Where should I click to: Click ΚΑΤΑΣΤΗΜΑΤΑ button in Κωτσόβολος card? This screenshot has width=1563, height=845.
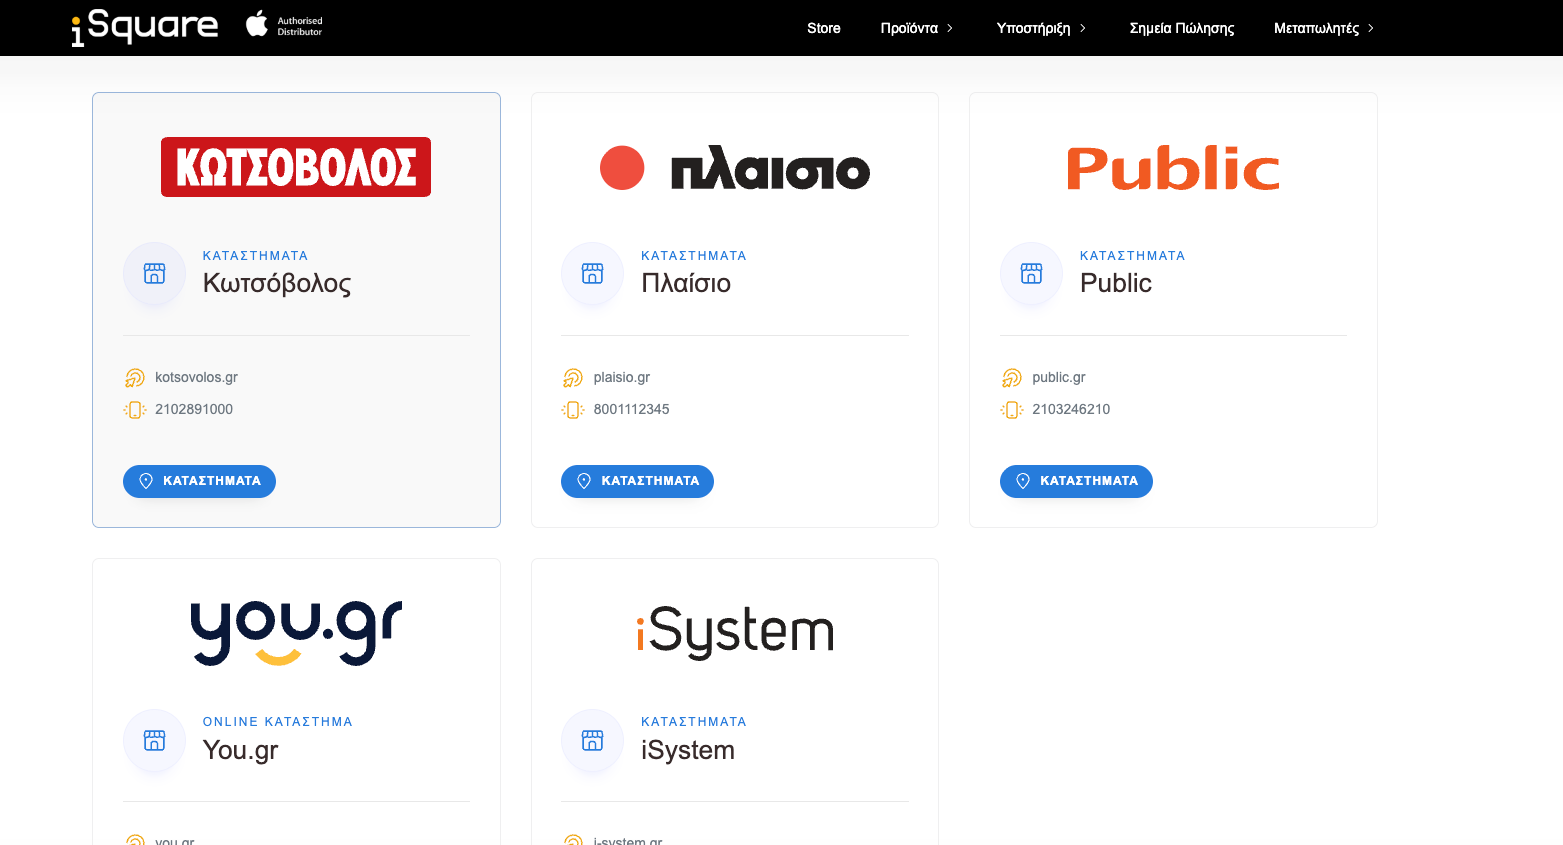[199, 481]
